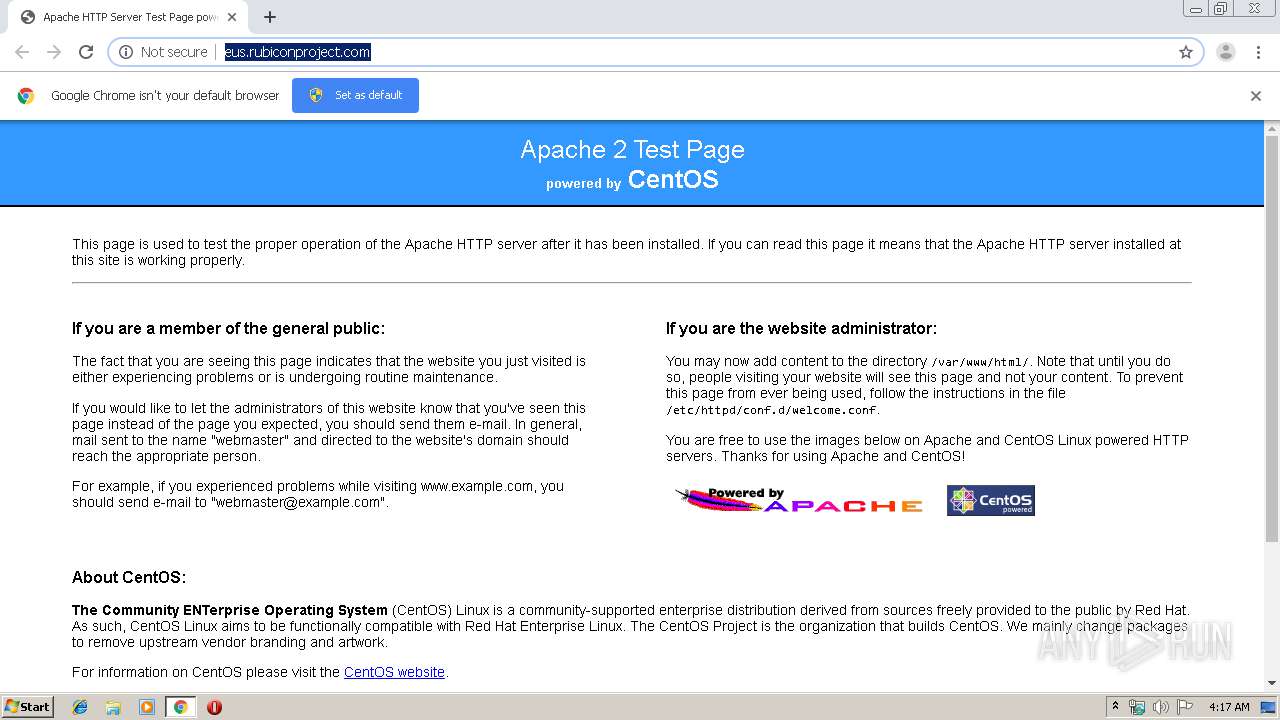The width and height of the screenshot is (1280, 720).
Task: Click the Apache 2 Test Page heading
Action: (632, 149)
